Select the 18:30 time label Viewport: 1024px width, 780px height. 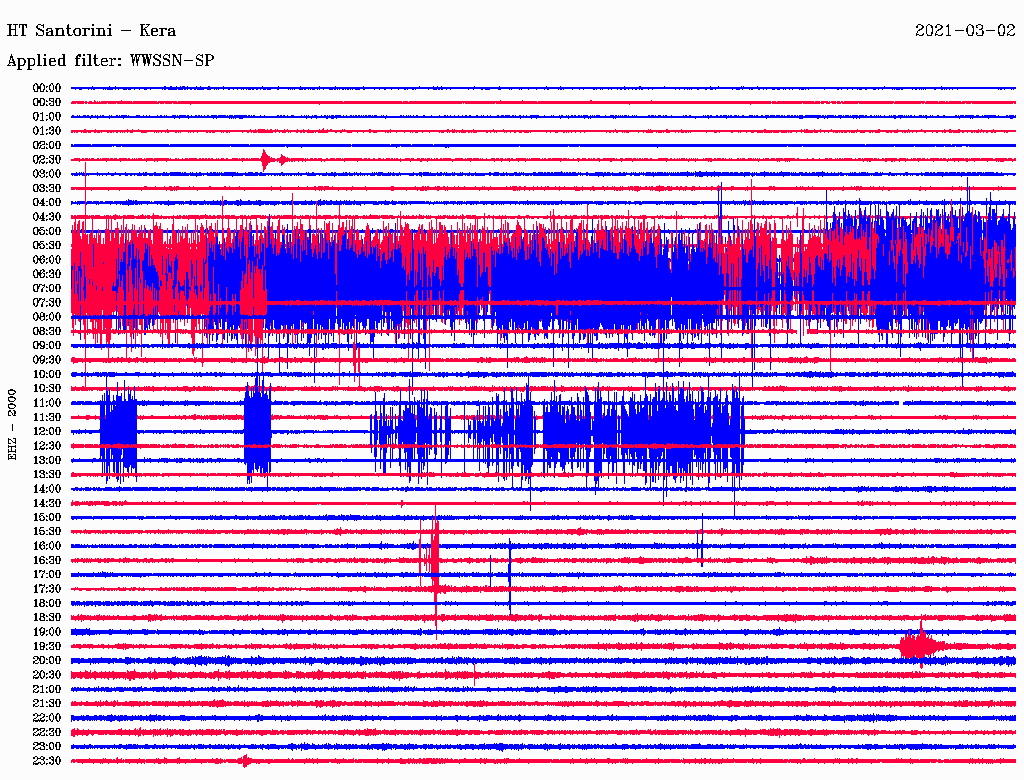[47, 617]
